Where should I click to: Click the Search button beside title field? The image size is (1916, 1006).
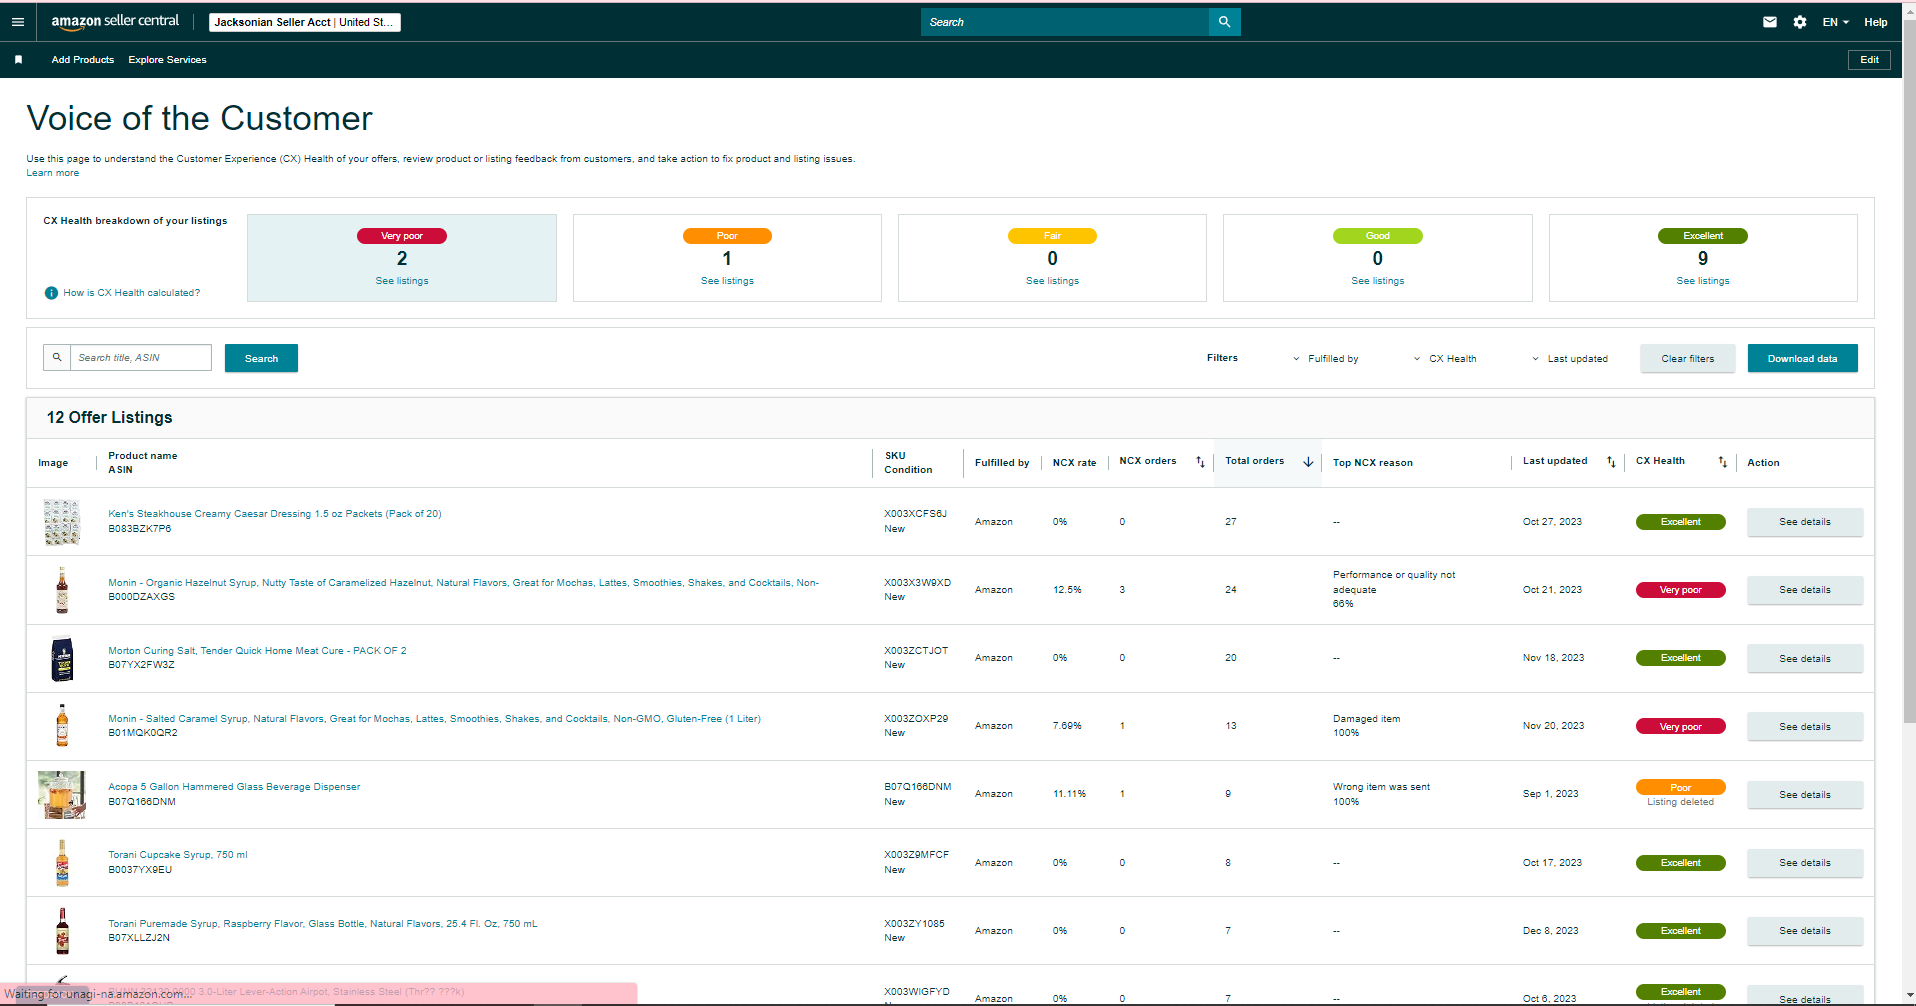(261, 358)
